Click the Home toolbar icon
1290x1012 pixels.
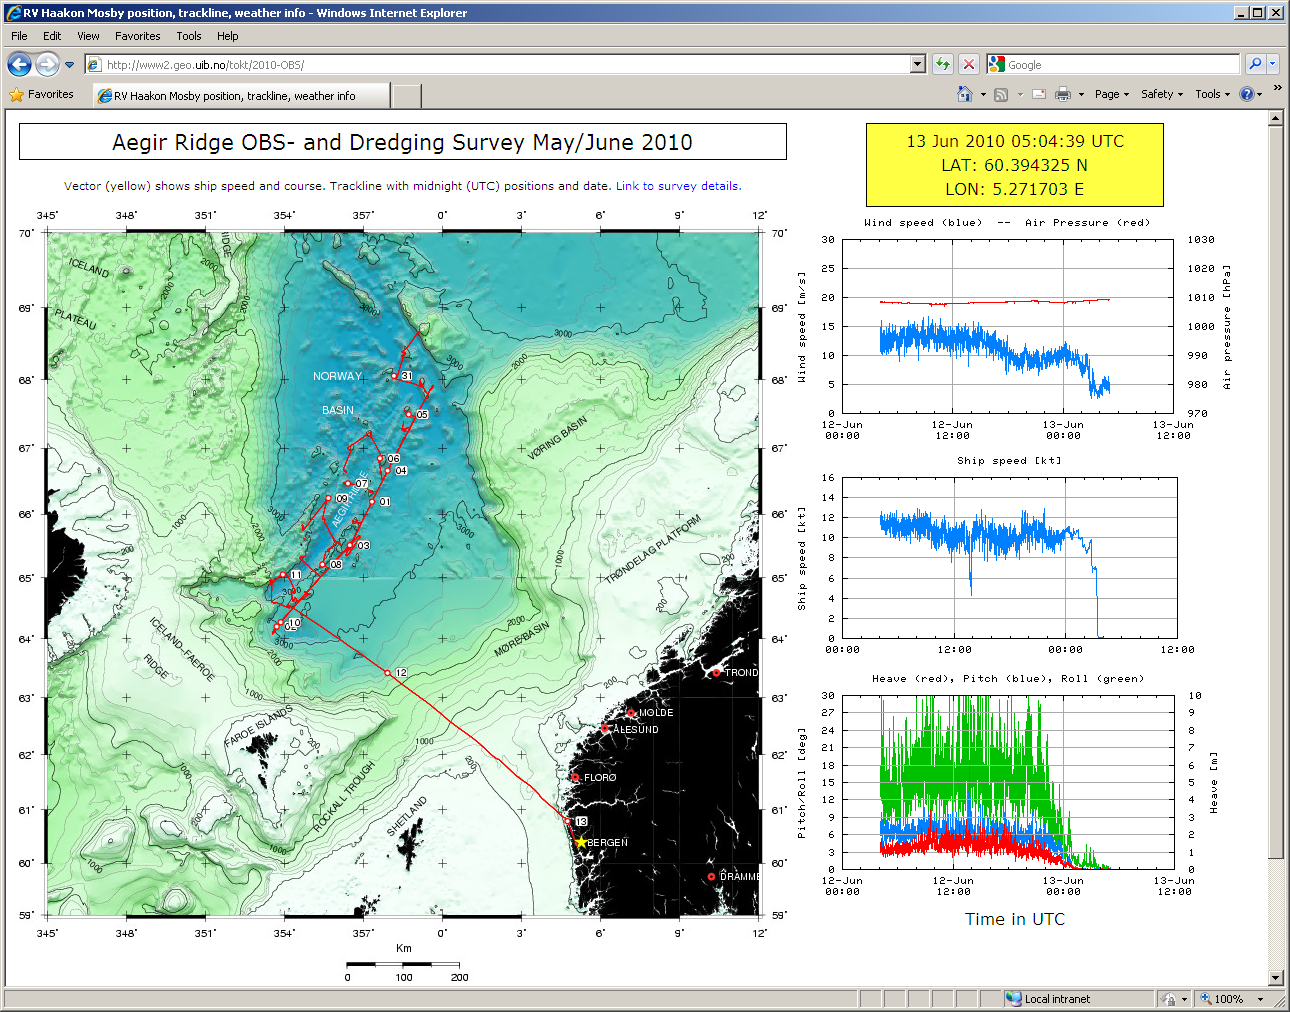click(x=964, y=94)
